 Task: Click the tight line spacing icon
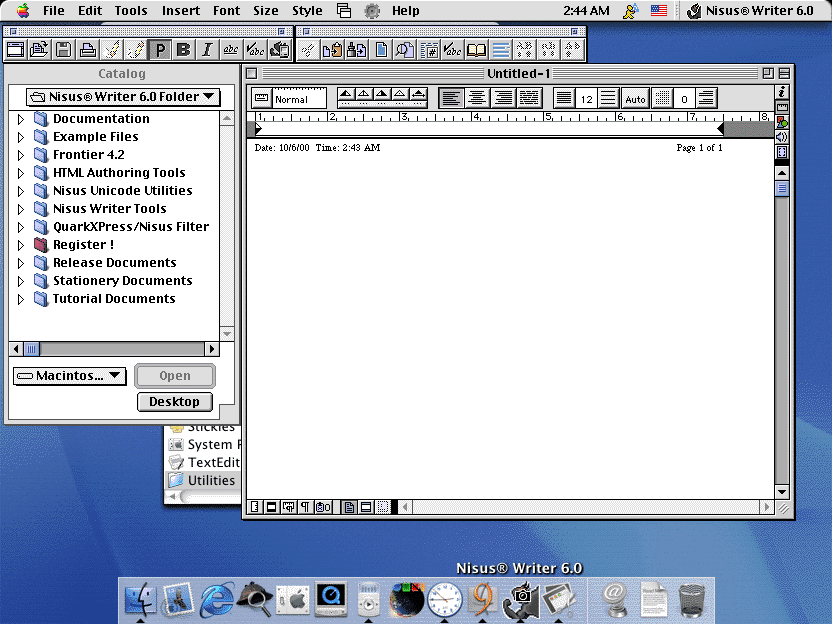(564, 99)
